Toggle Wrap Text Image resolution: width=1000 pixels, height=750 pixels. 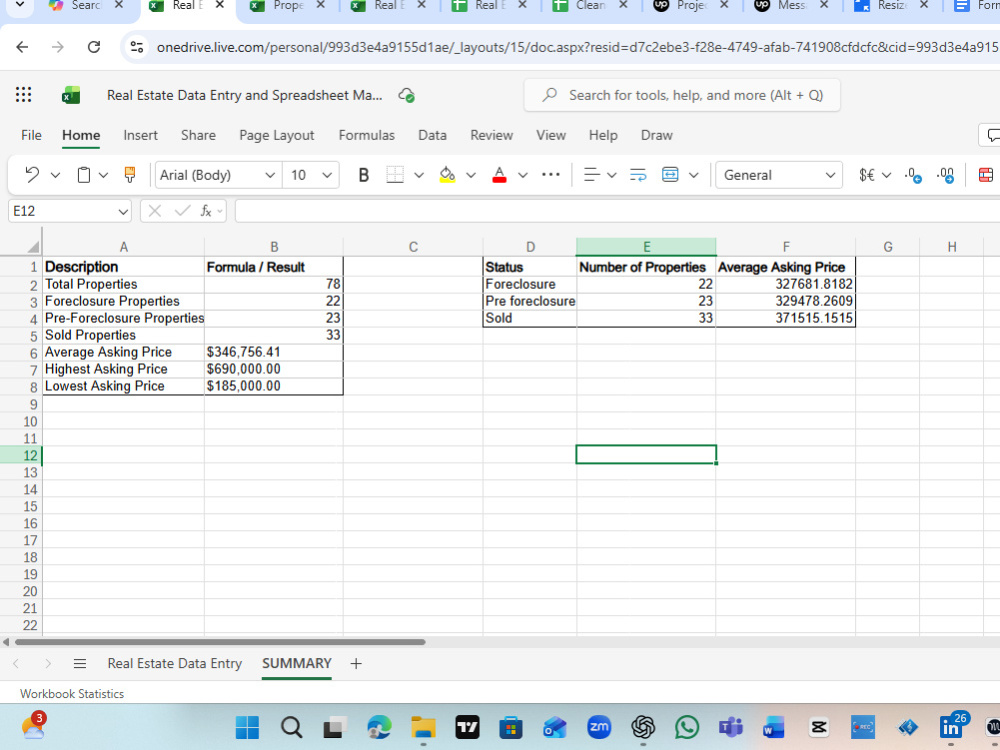click(638, 175)
